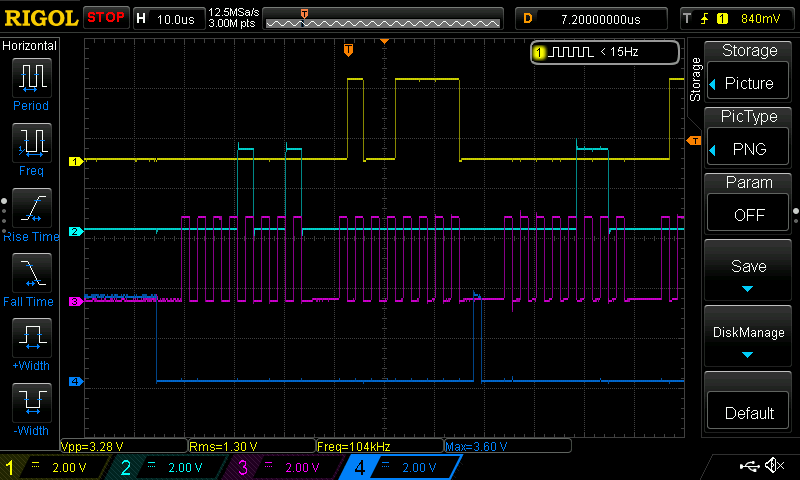The height and width of the screenshot is (480, 800).
Task: Expand the DiskManage submenu
Action: (749, 340)
